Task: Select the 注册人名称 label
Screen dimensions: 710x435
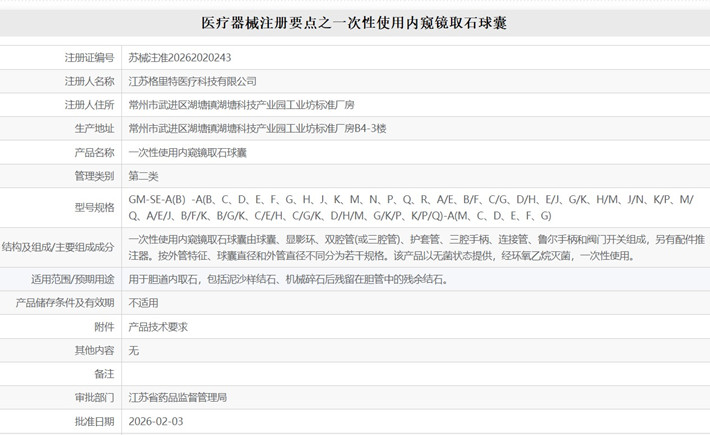Action: pyautogui.click(x=89, y=81)
